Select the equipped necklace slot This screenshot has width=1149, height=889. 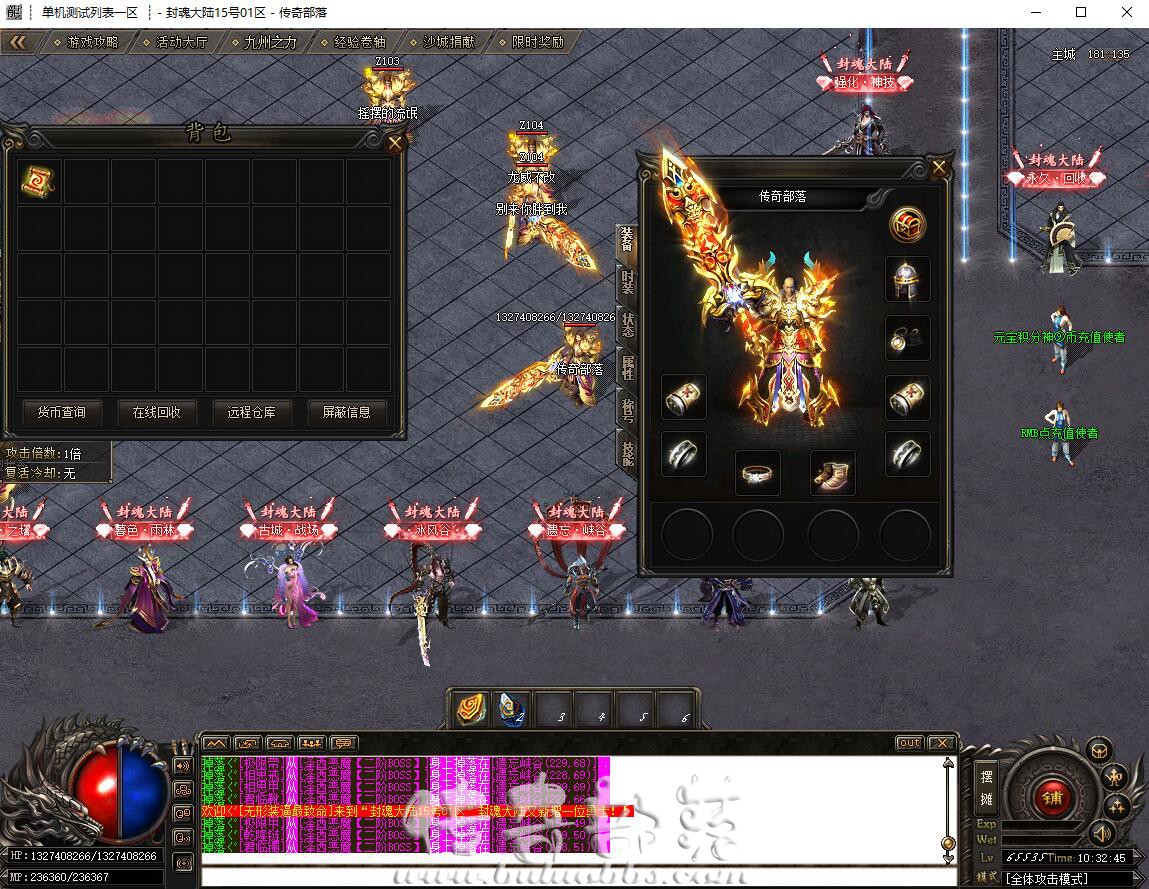(907, 338)
